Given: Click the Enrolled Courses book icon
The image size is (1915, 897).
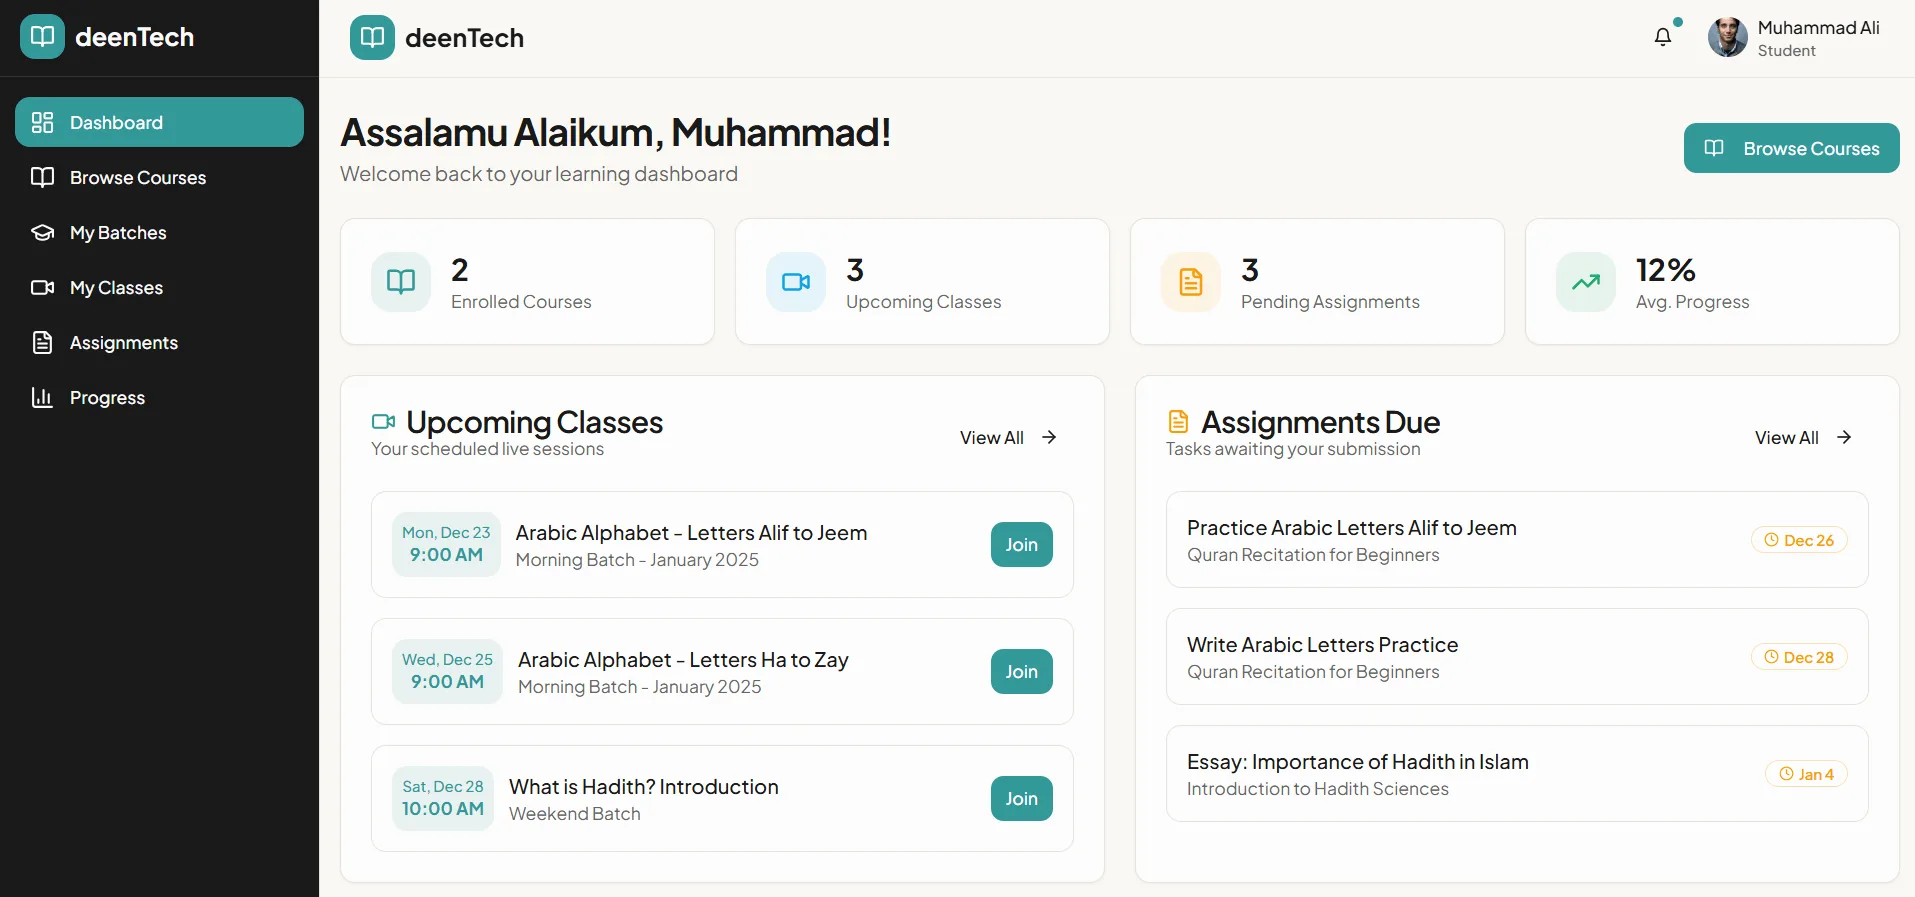Looking at the screenshot, I should coord(401,282).
